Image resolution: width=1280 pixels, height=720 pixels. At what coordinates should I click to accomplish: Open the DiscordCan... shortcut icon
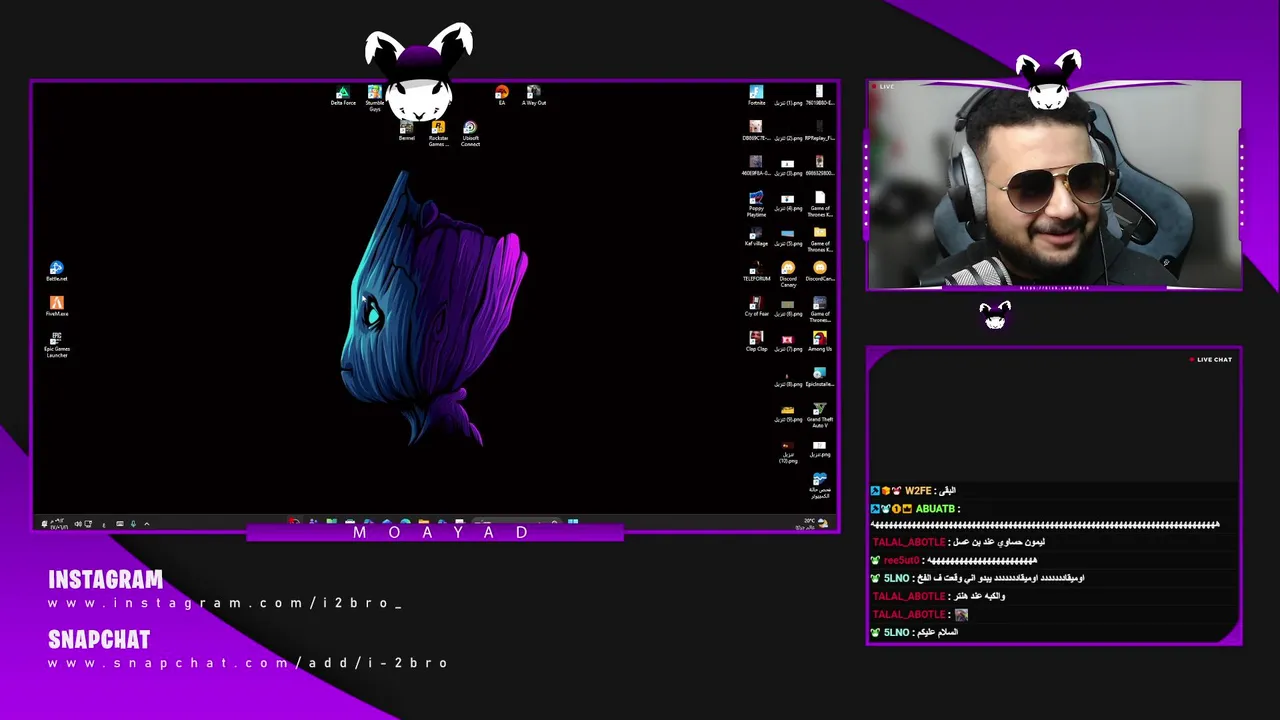pos(820,272)
